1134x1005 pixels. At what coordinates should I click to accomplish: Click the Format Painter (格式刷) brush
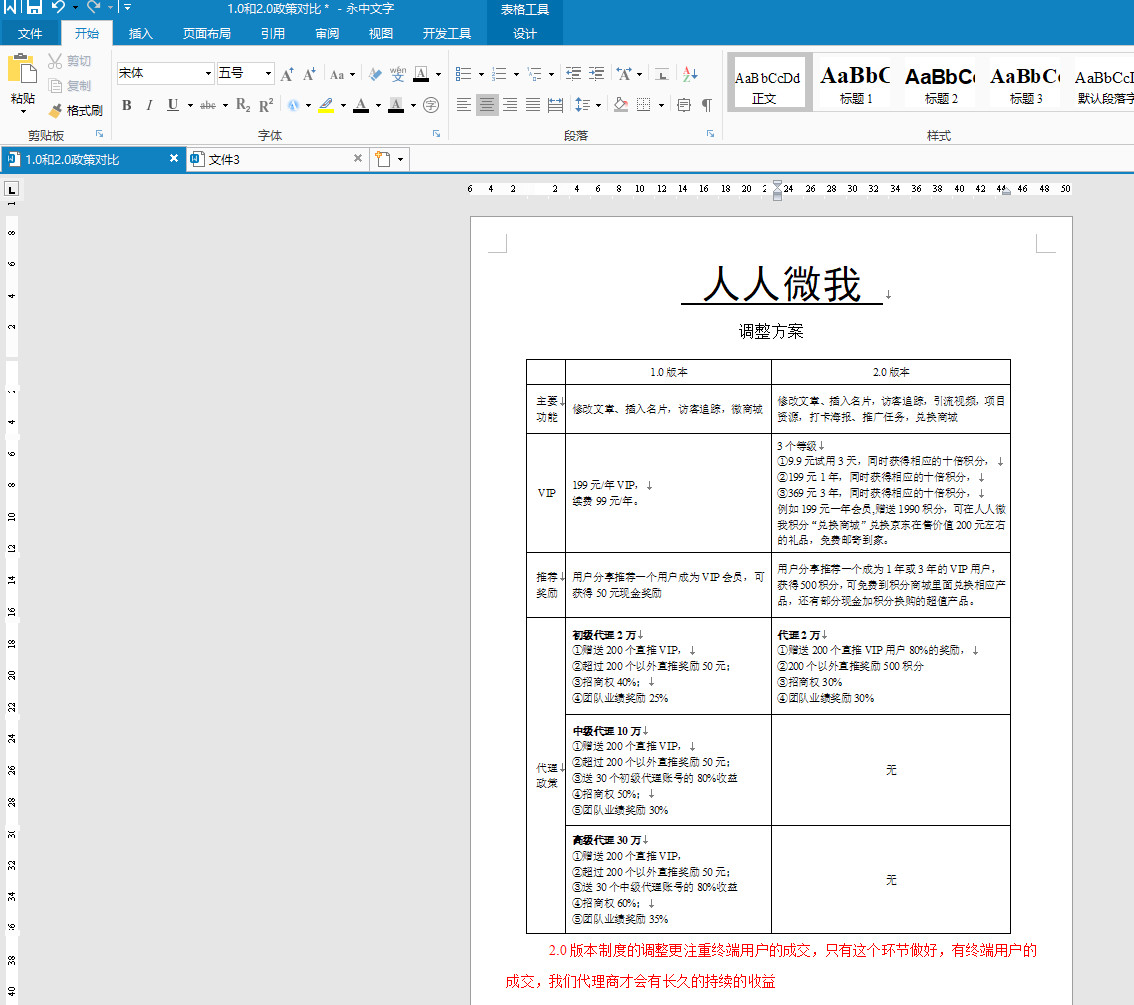click(56, 110)
